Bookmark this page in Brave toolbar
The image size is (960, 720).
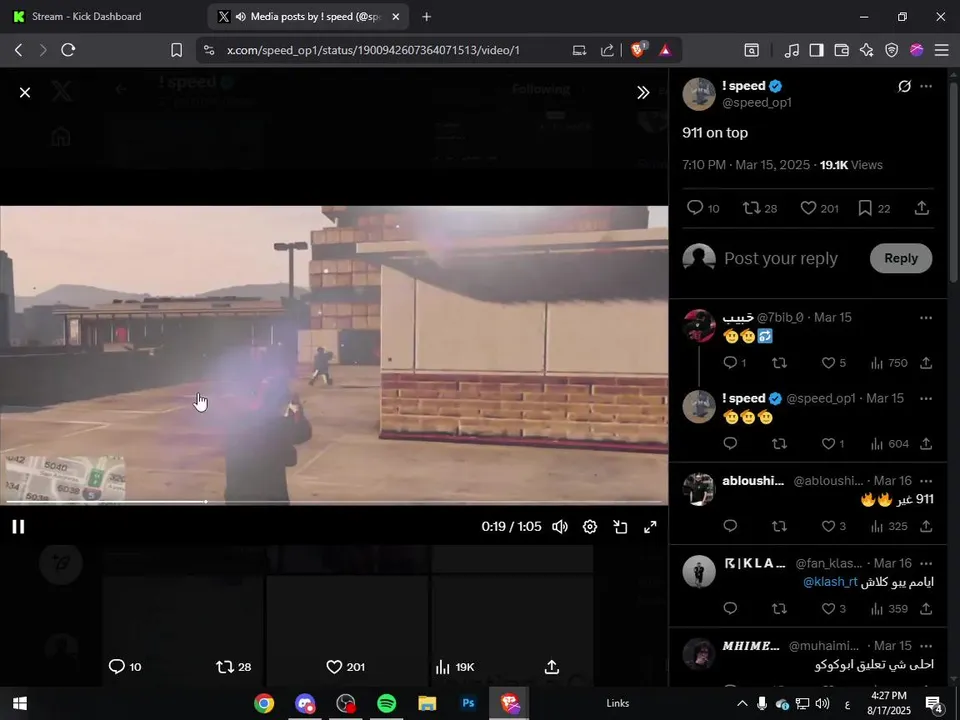[176, 50]
